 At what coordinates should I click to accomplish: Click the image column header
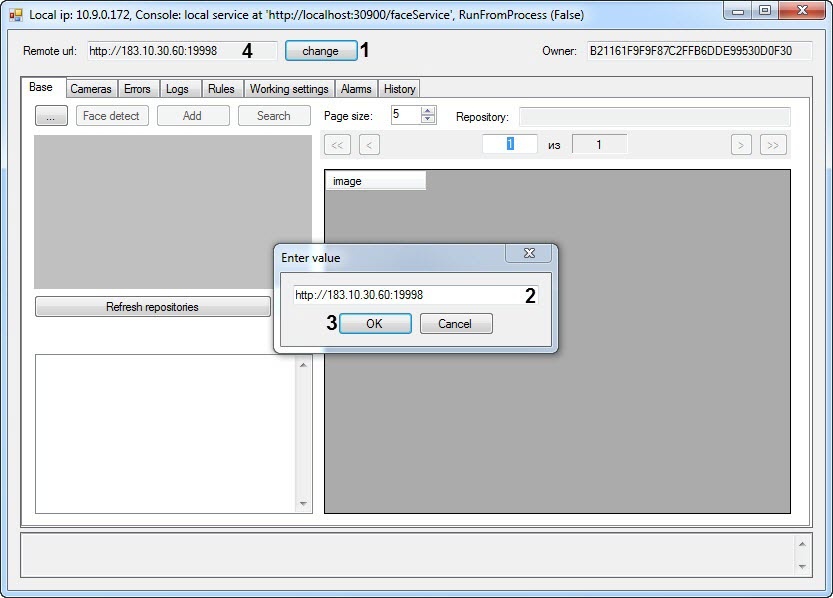[x=375, y=181]
